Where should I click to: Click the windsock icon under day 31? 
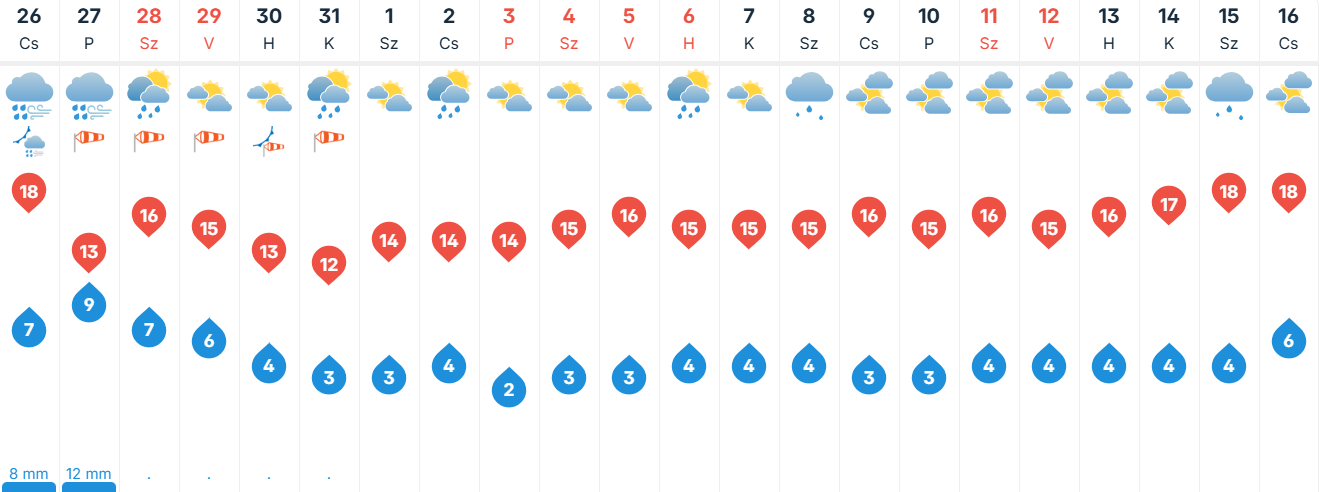[x=329, y=140]
